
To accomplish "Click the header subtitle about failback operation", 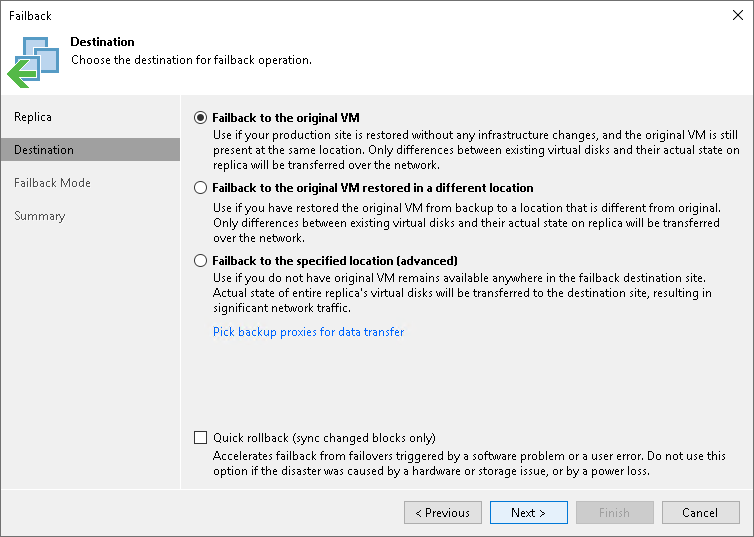I will (191, 60).
